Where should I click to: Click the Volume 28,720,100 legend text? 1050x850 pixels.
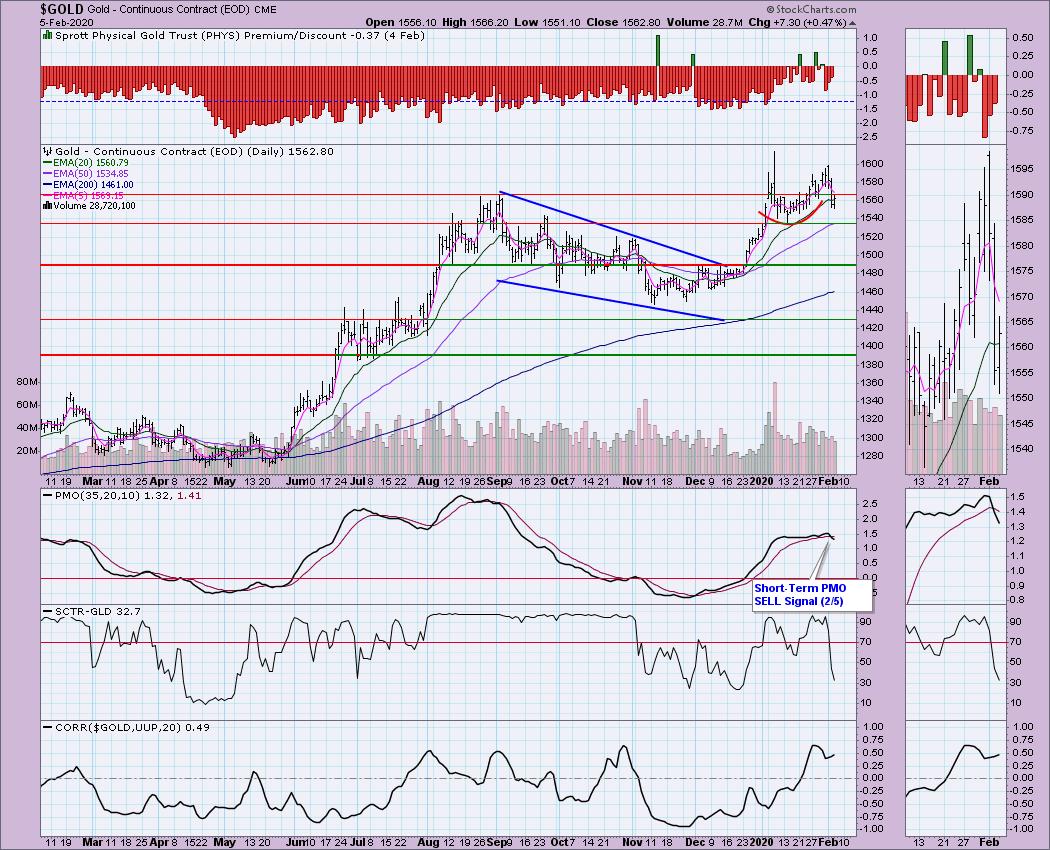tap(94, 206)
